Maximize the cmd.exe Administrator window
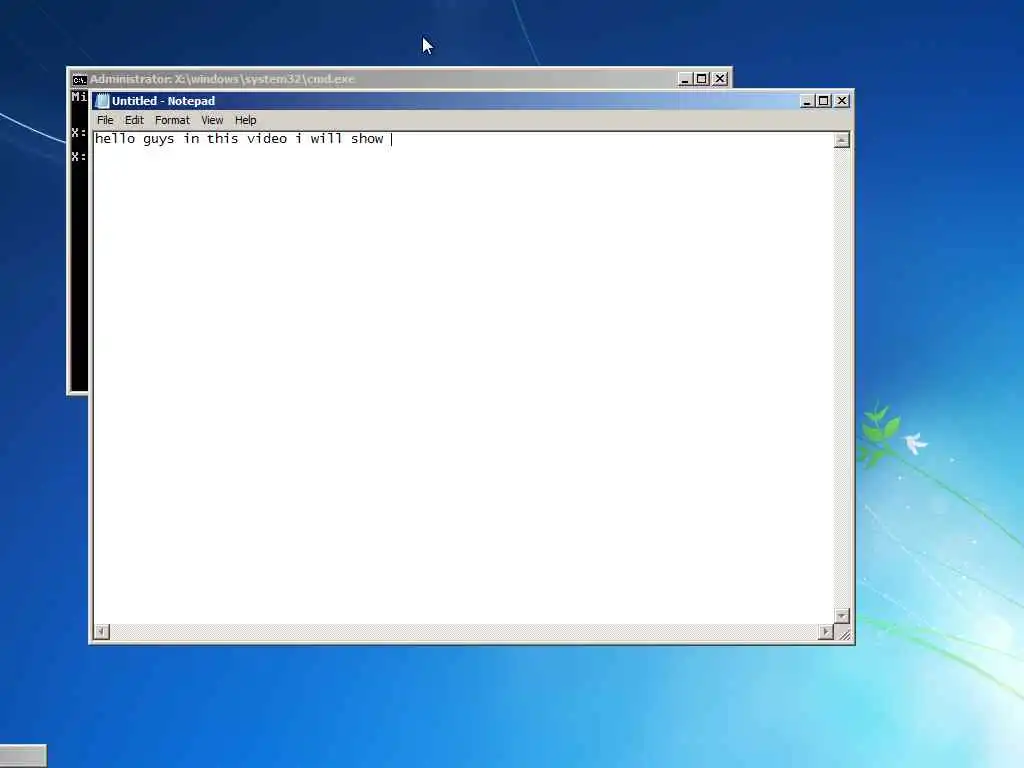Viewport: 1024px width, 768px height. click(701, 79)
